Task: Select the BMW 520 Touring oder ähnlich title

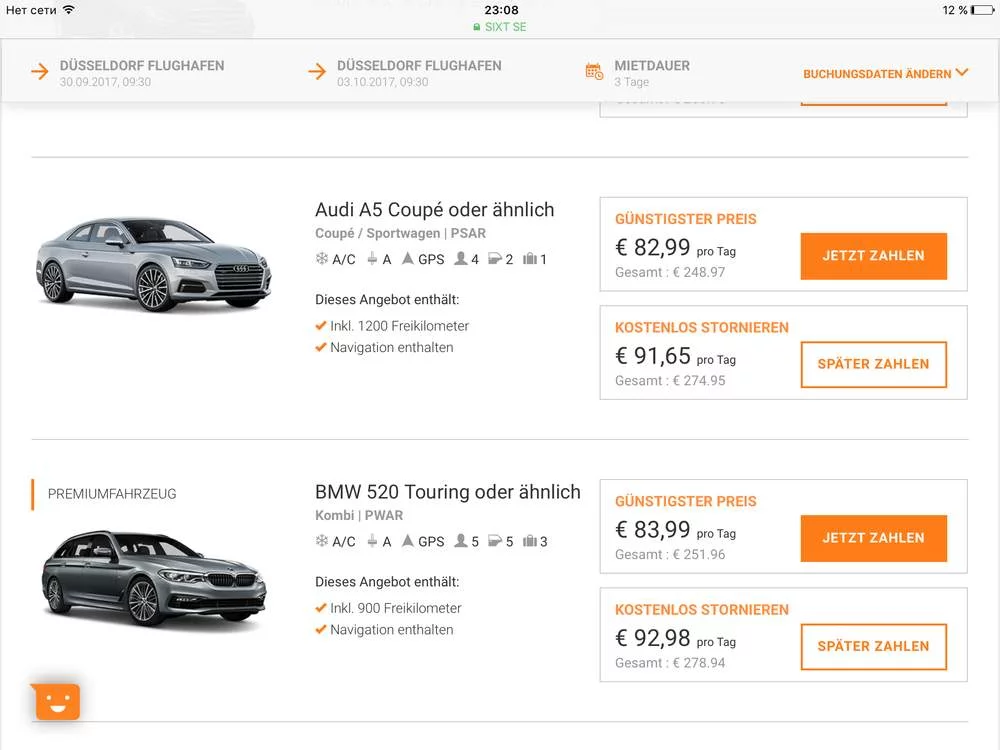Action: pos(447,492)
